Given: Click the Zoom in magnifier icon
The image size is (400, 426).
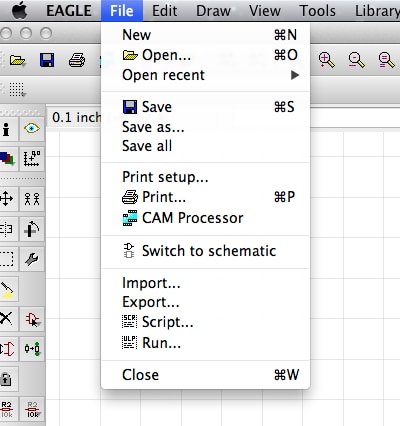Looking at the screenshot, I should (326, 60).
